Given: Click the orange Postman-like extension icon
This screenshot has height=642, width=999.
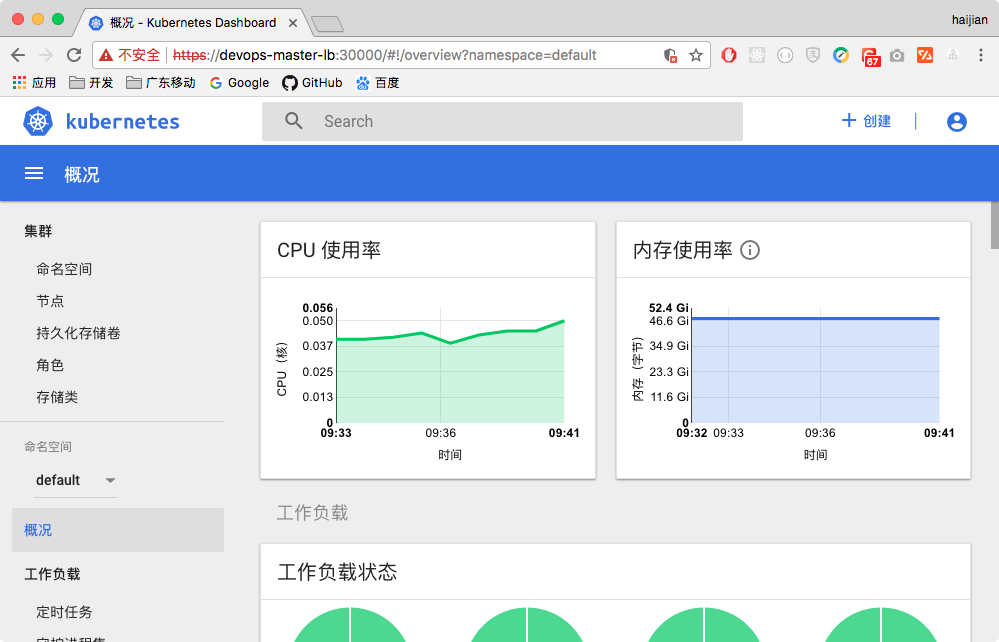Looking at the screenshot, I should tap(925, 55).
